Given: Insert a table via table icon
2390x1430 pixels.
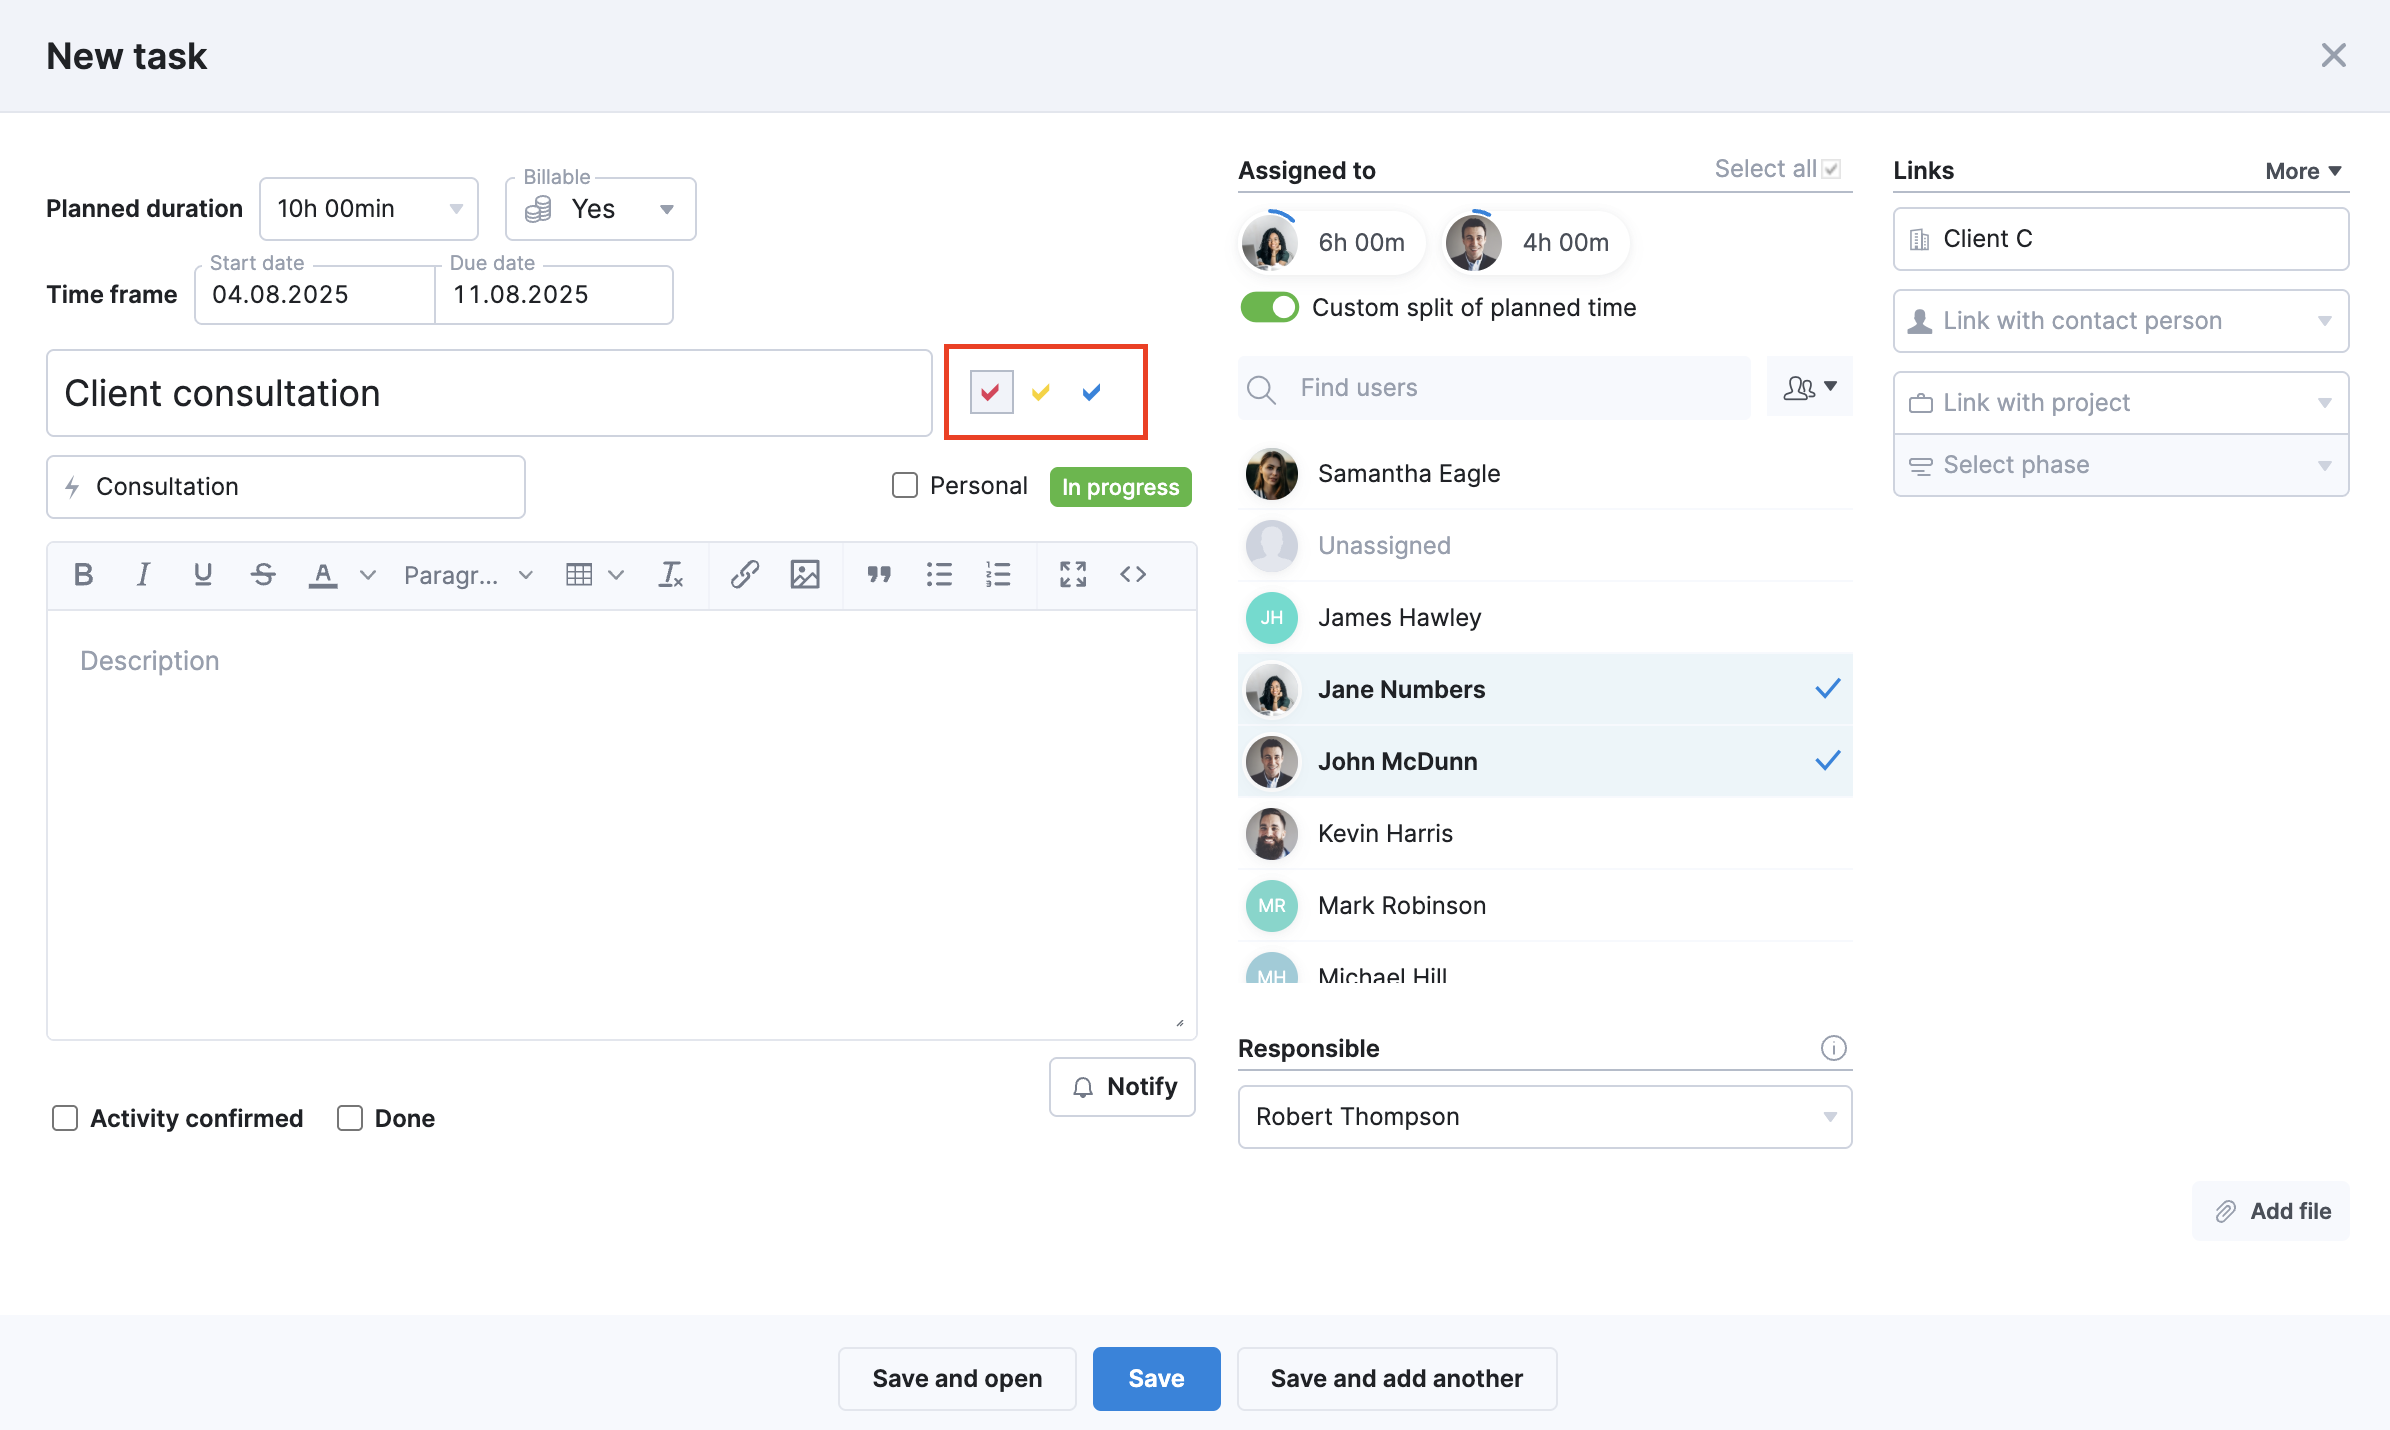Looking at the screenshot, I should point(579,575).
